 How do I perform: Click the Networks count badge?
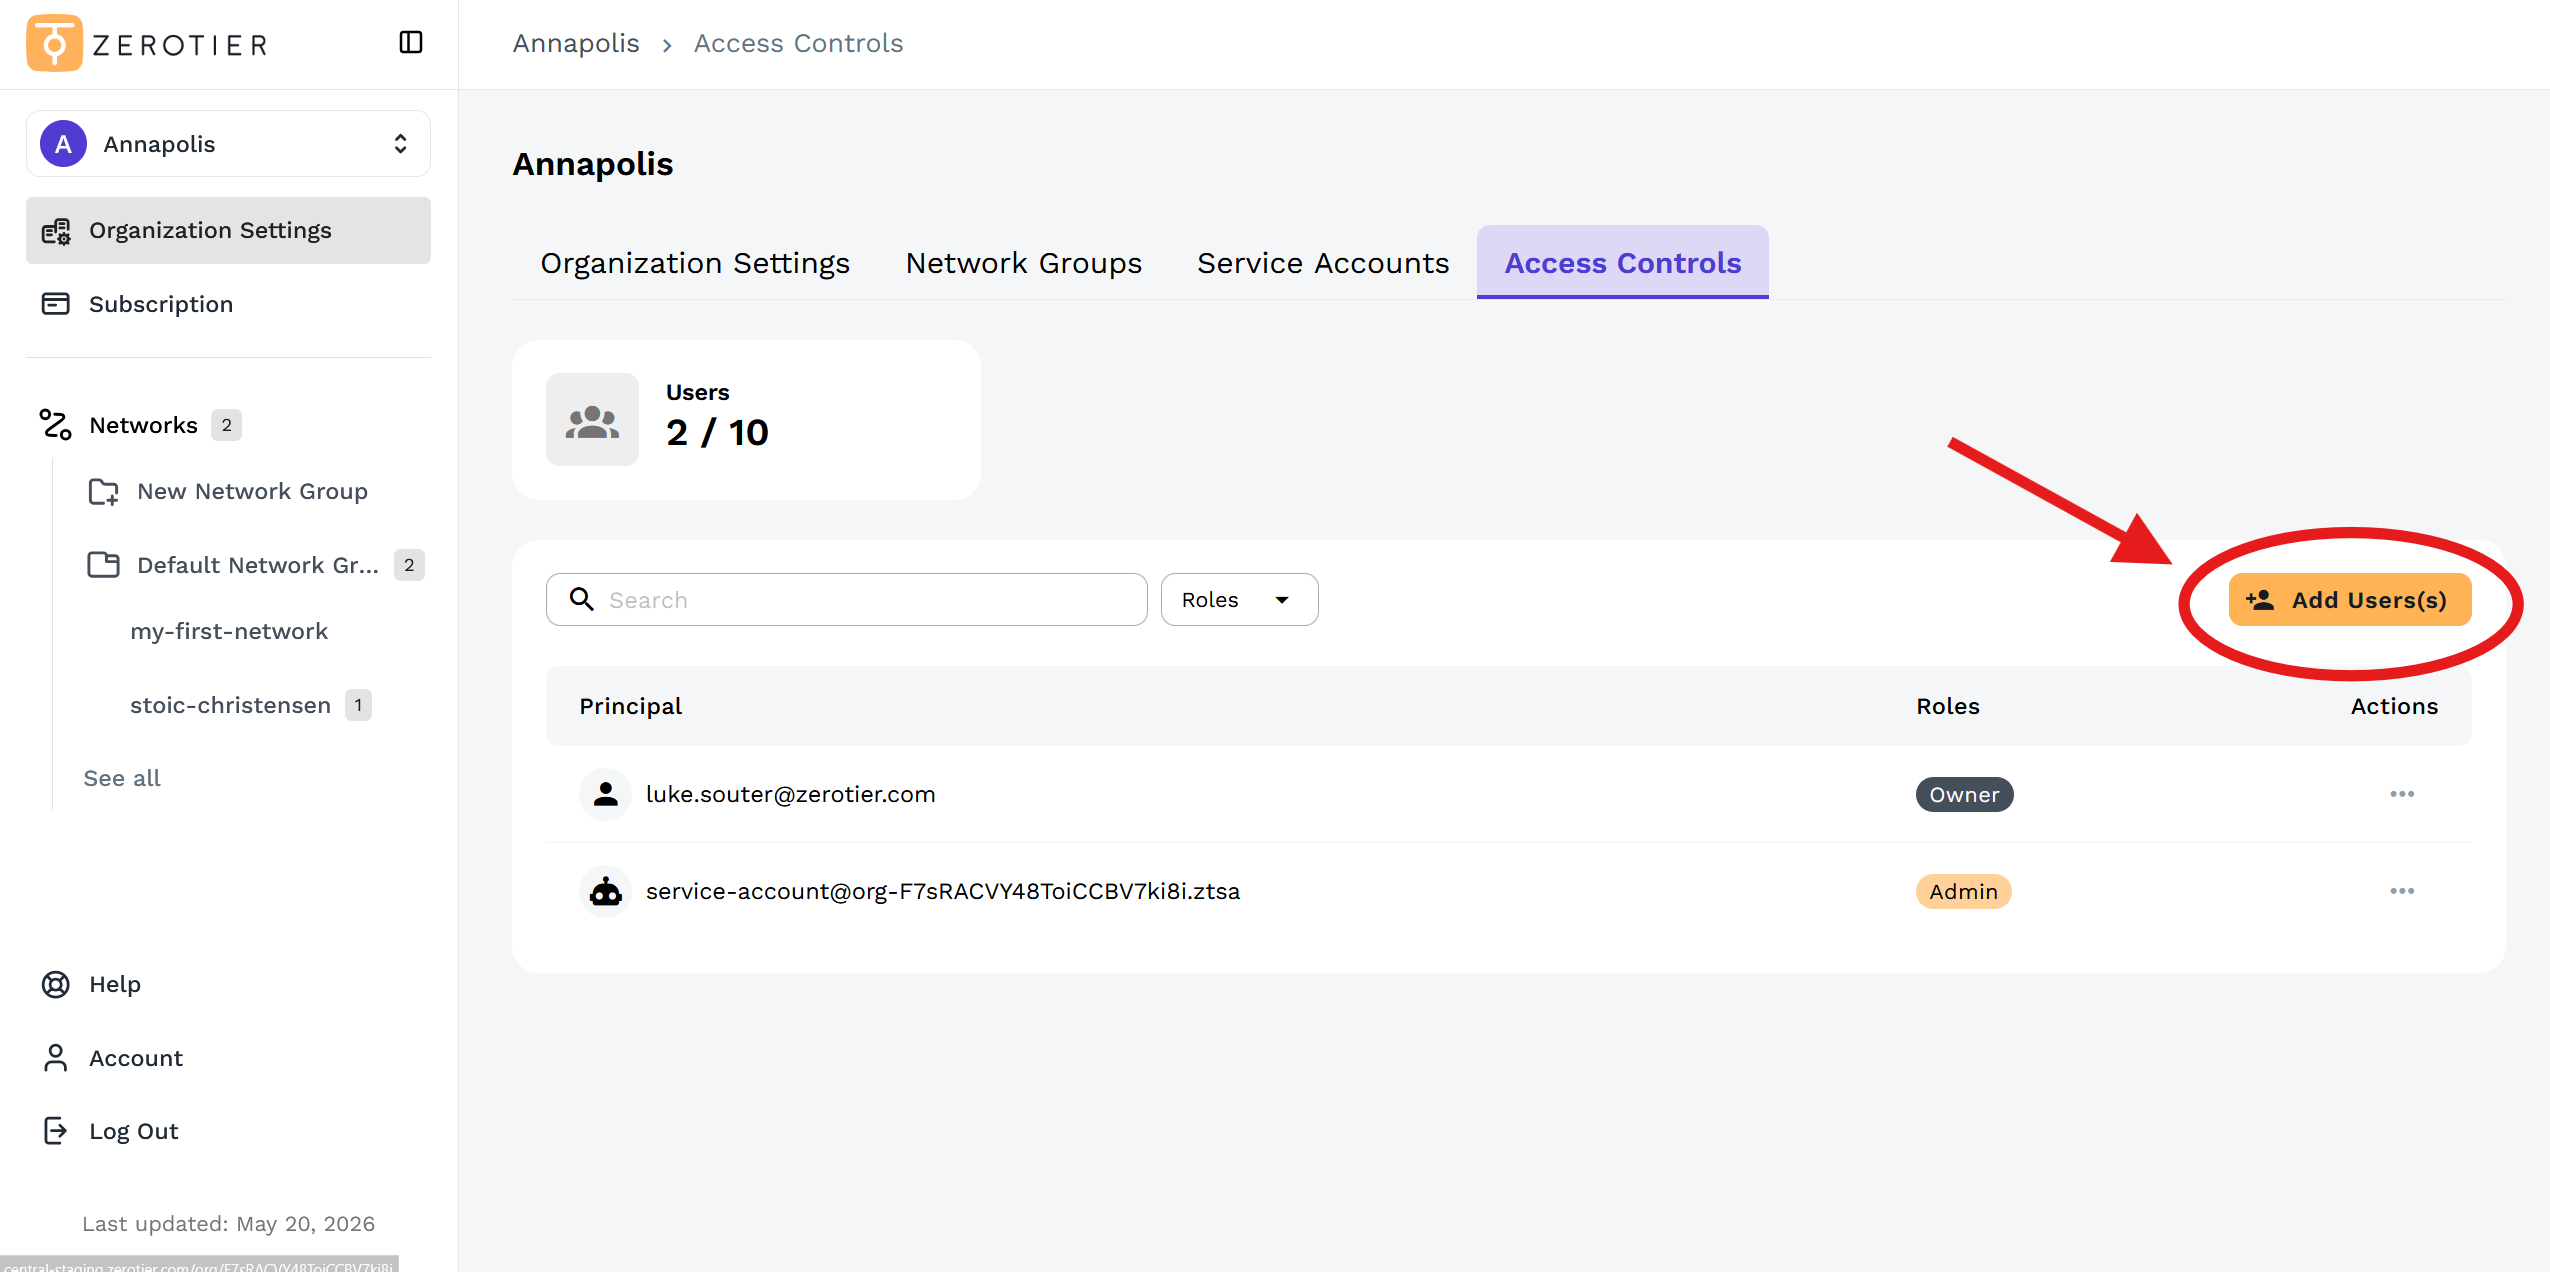(x=227, y=425)
